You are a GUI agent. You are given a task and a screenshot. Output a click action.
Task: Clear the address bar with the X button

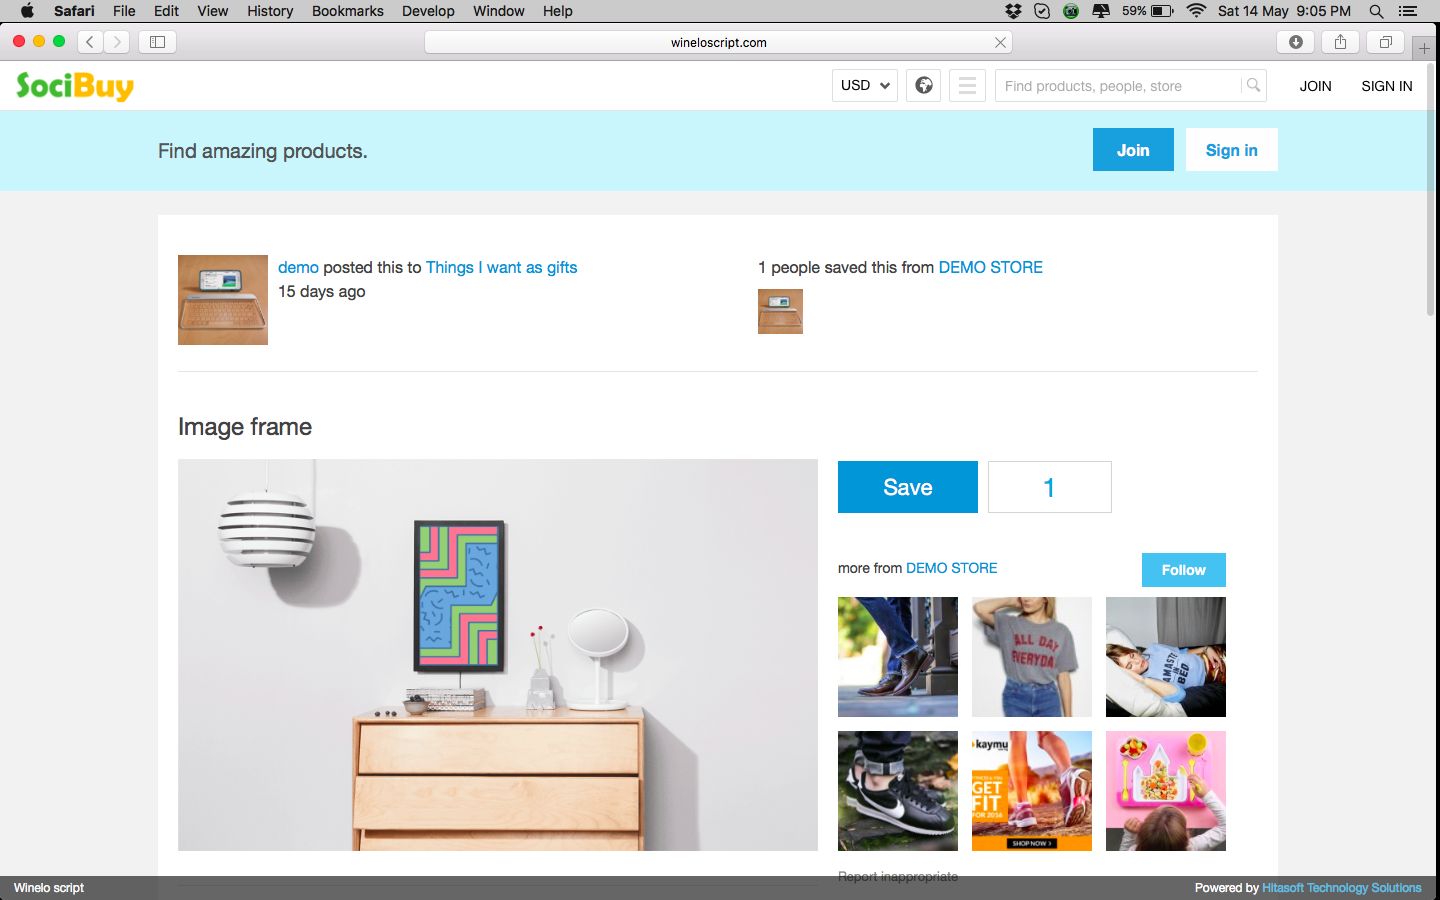1000,42
